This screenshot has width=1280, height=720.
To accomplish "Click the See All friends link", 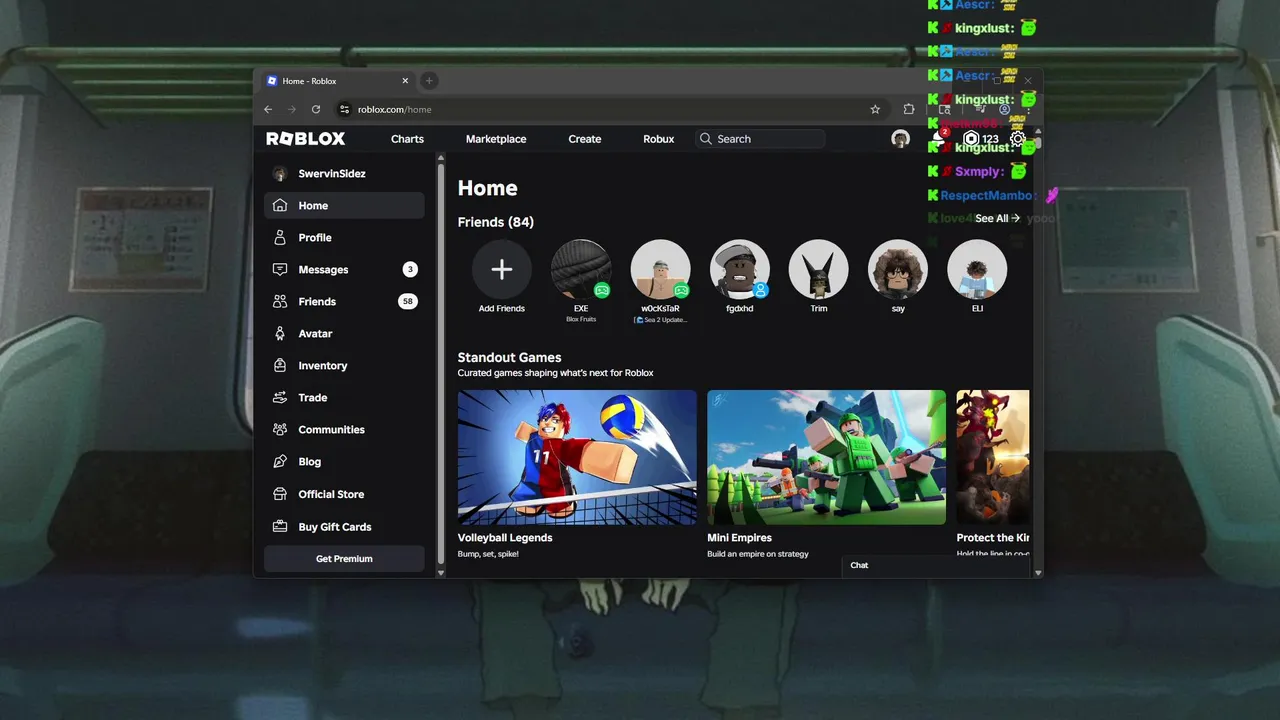I will tap(997, 218).
